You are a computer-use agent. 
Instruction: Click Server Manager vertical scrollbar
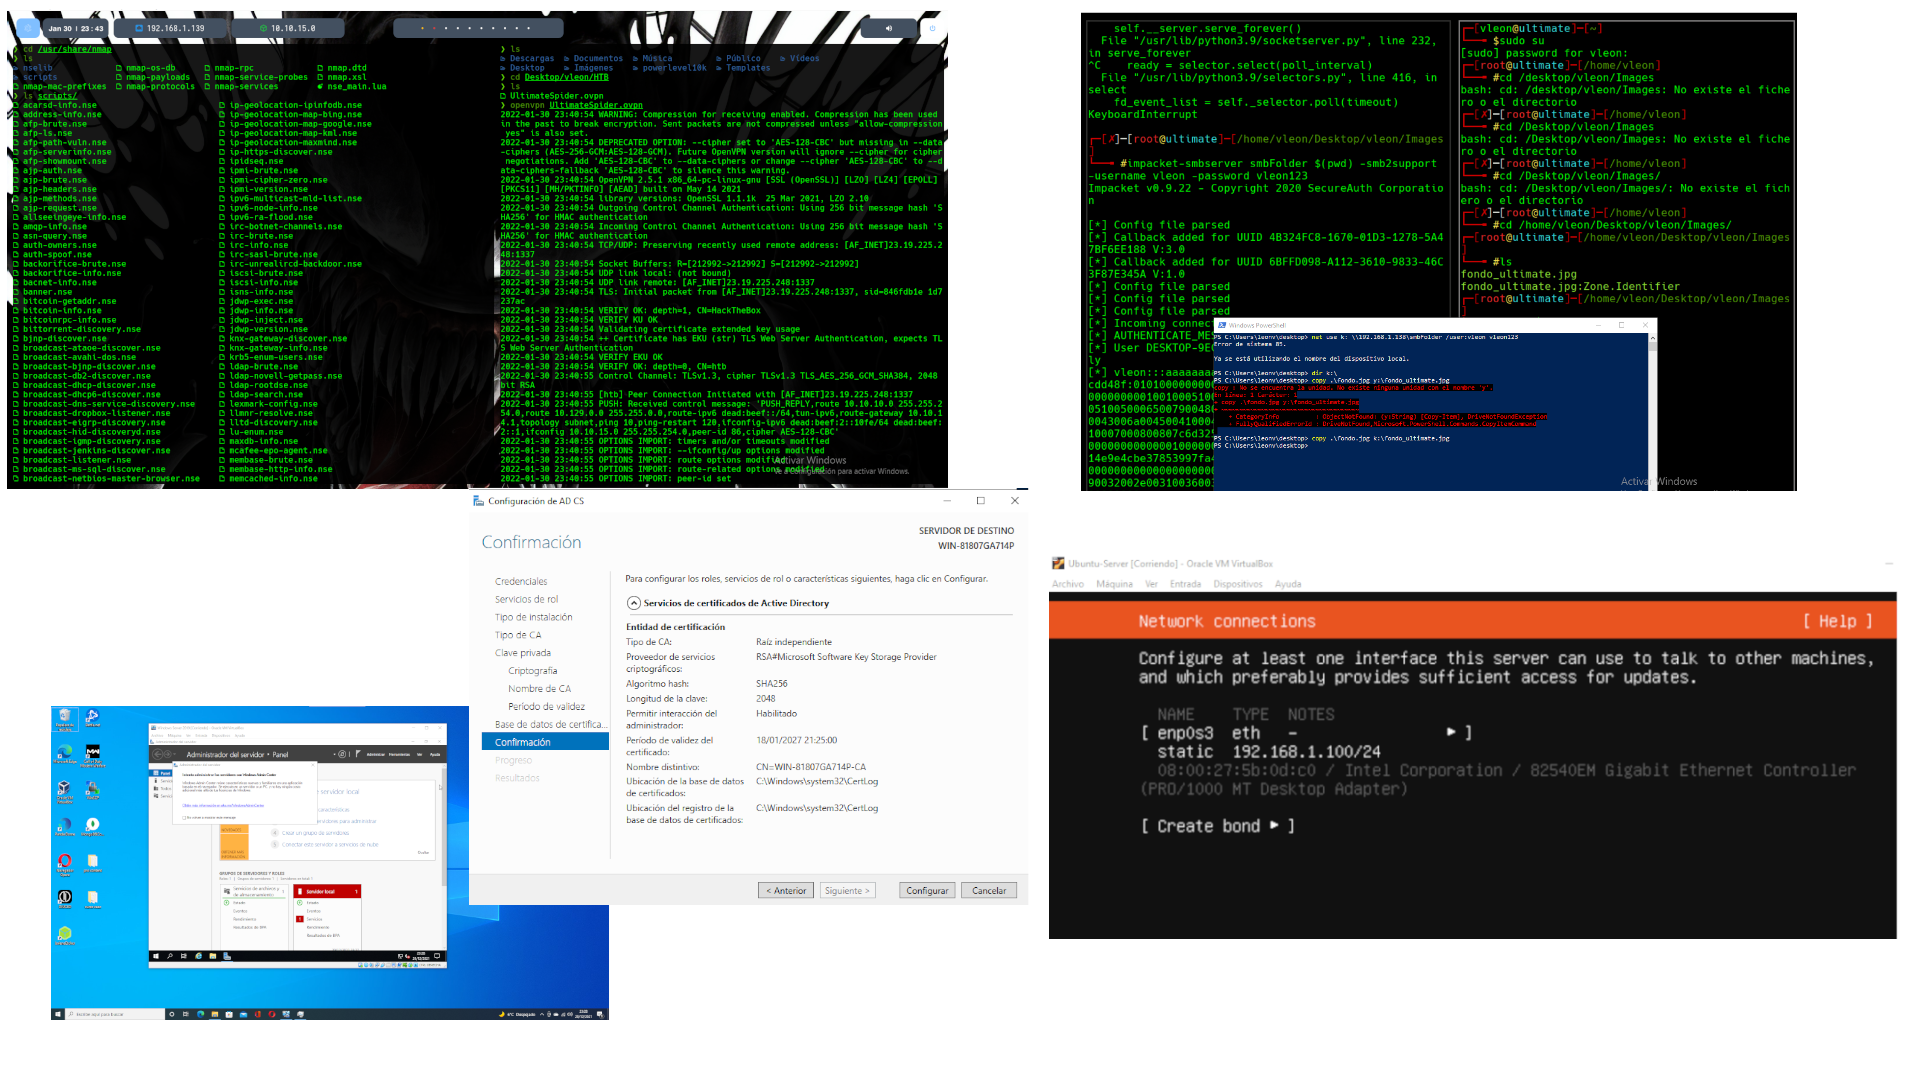[443, 825]
